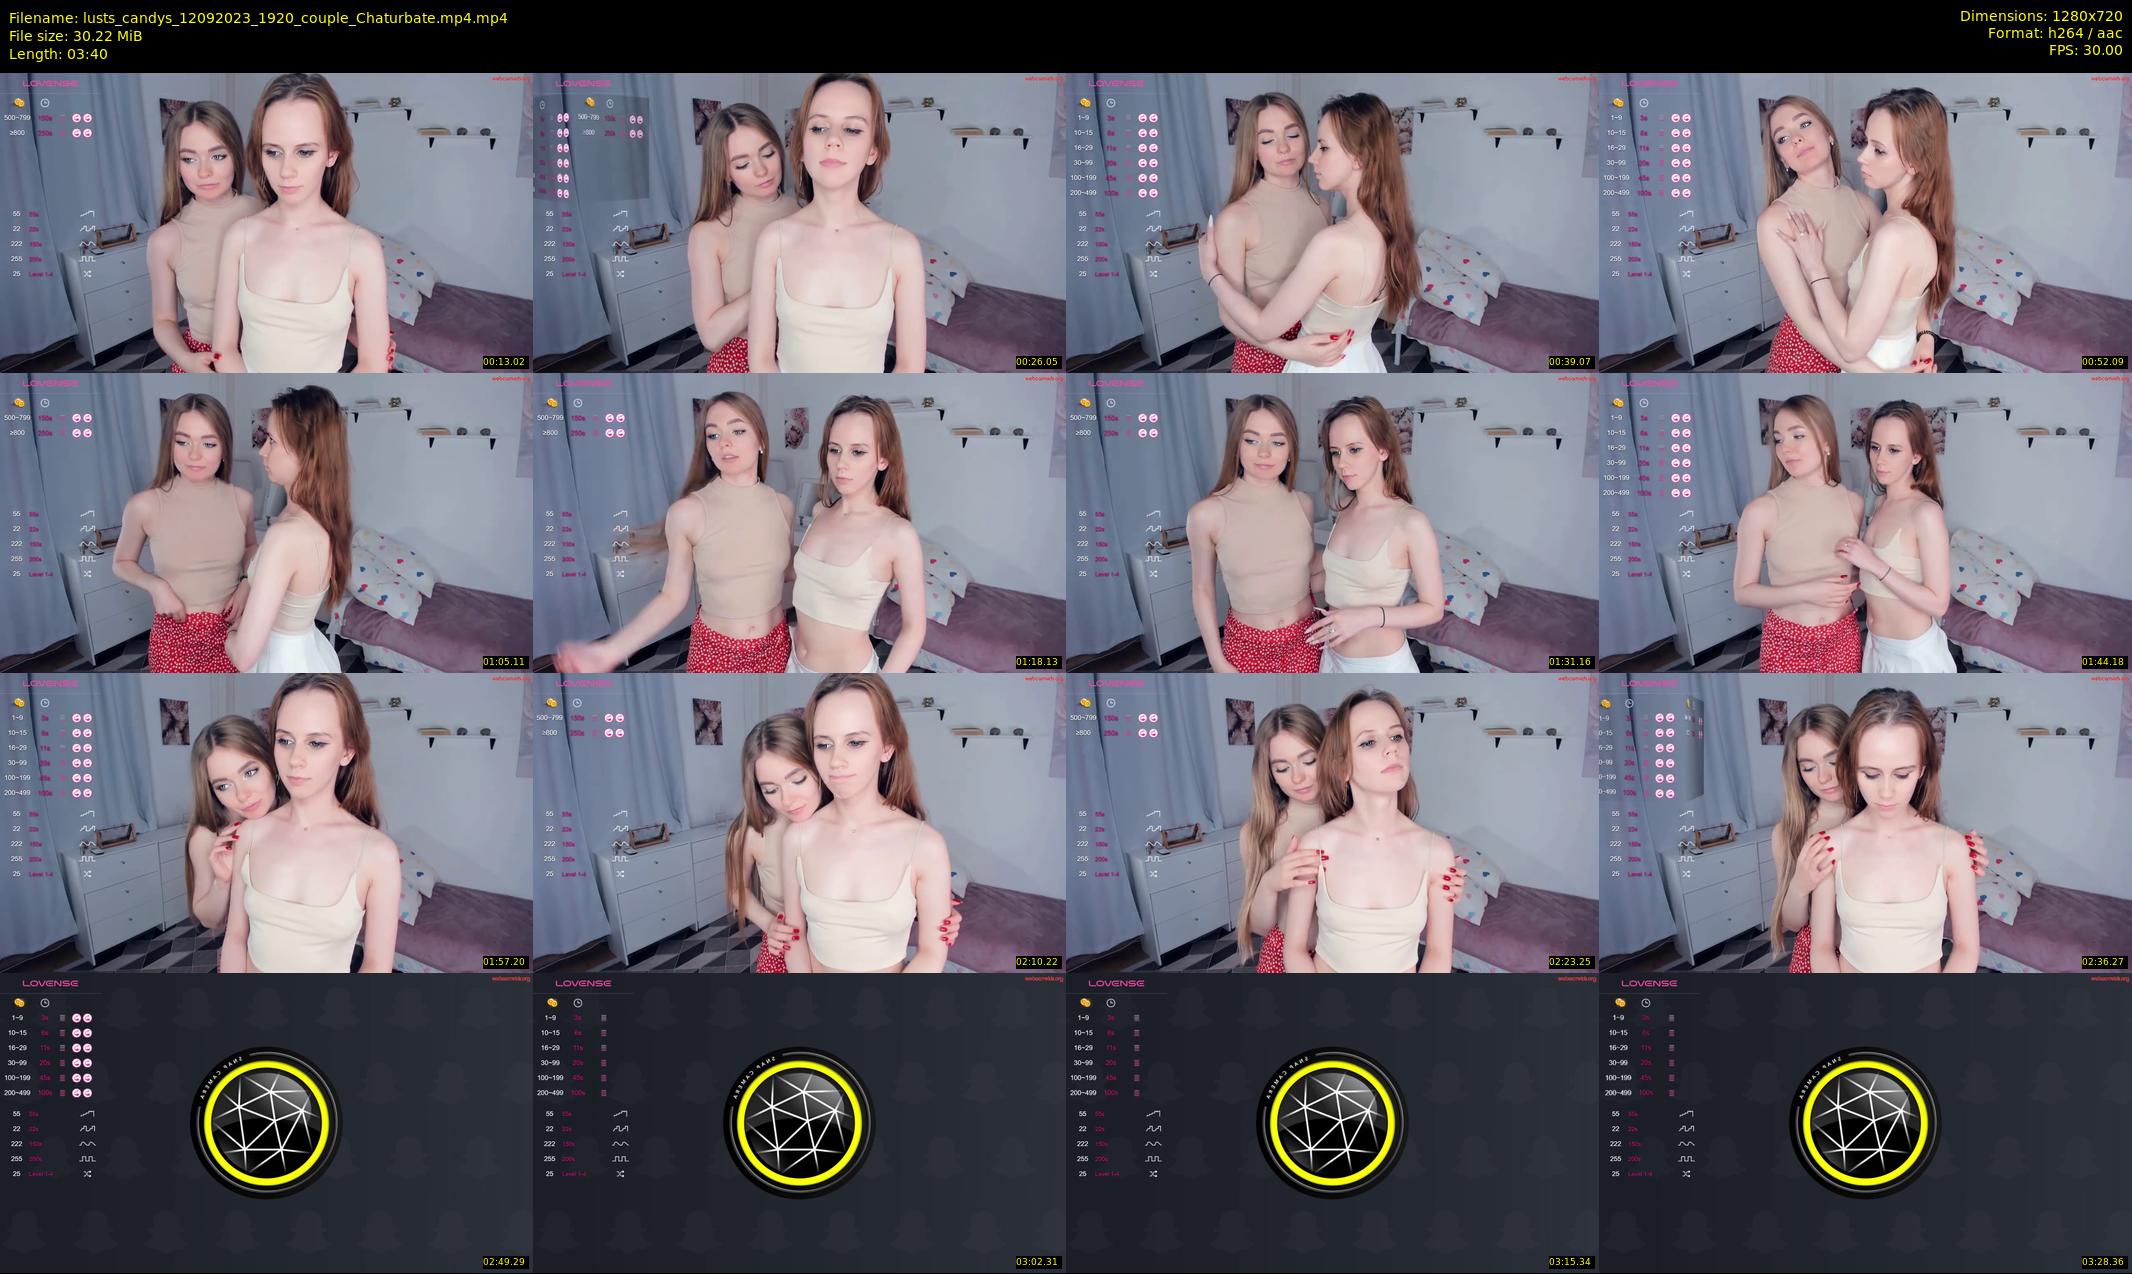Click the Length 03:40 label
Screen dimensions: 2132x1274
(58, 54)
